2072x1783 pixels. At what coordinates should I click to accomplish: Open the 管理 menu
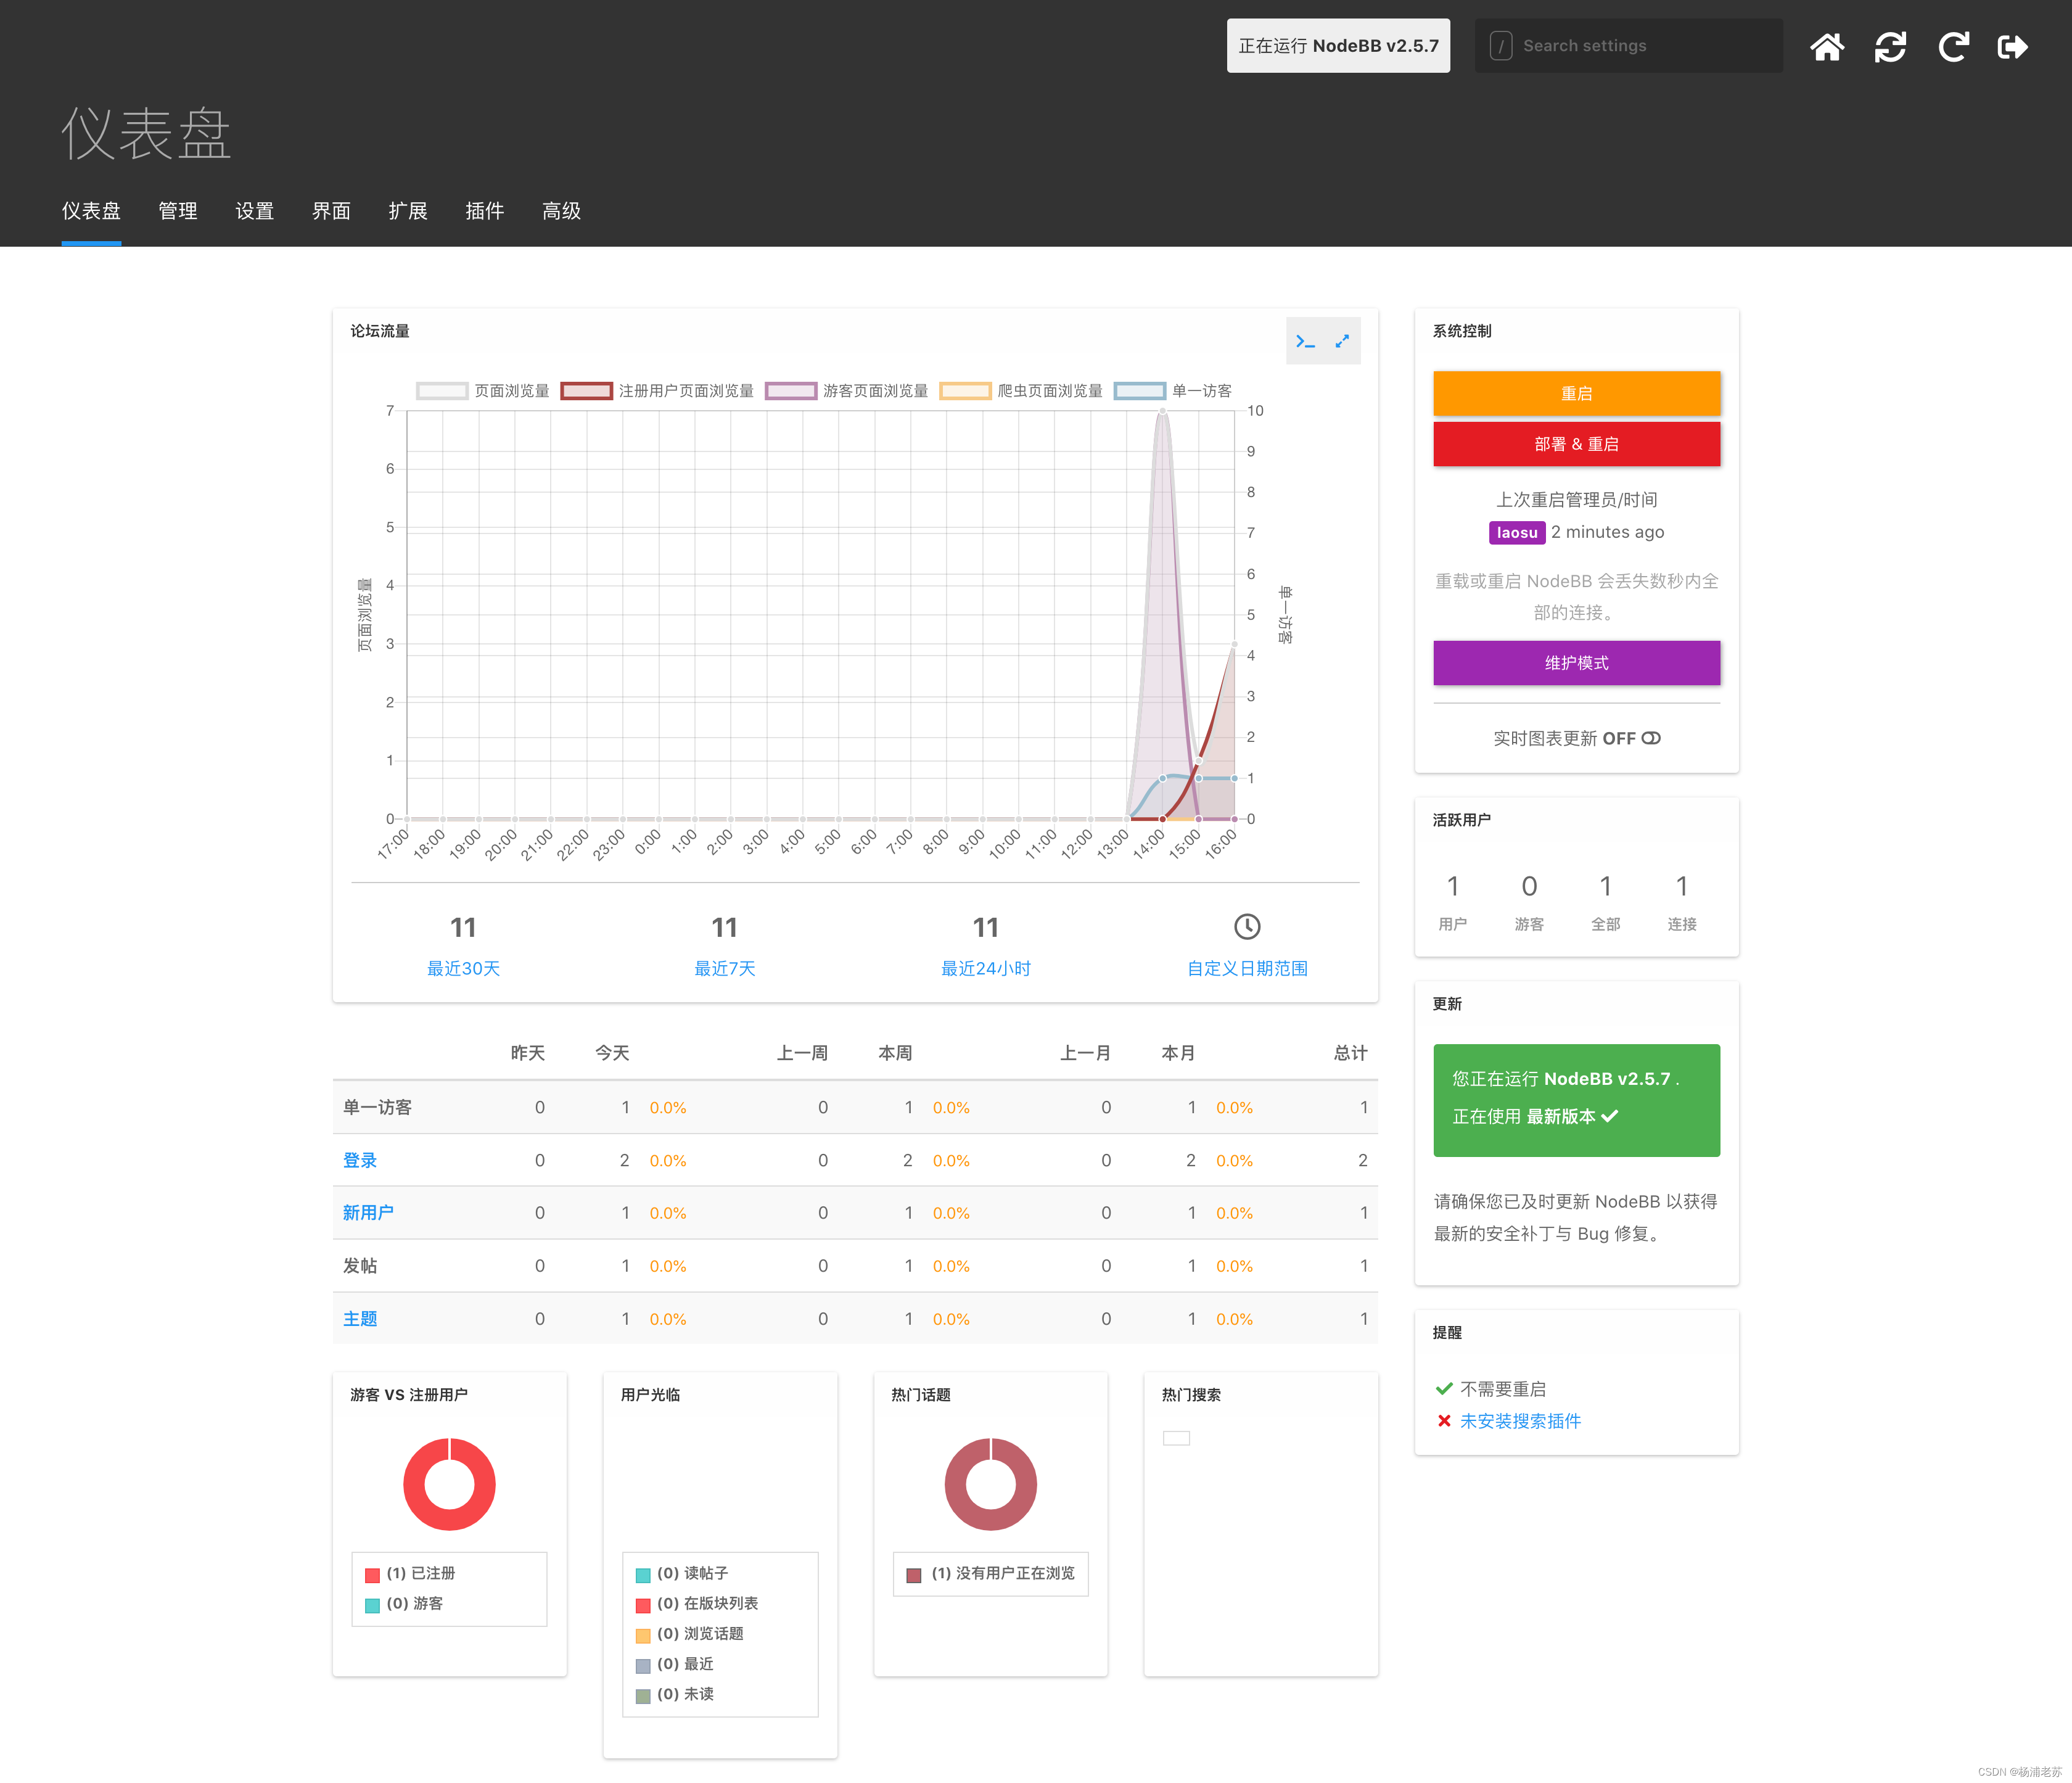[x=178, y=211]
